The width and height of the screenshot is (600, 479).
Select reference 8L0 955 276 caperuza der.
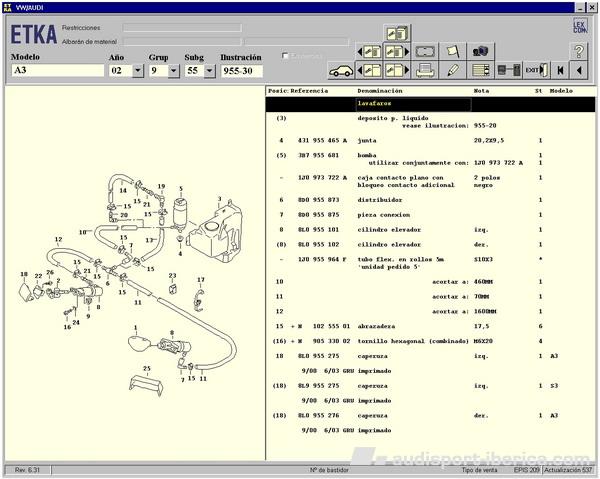[x=430, y=415]
